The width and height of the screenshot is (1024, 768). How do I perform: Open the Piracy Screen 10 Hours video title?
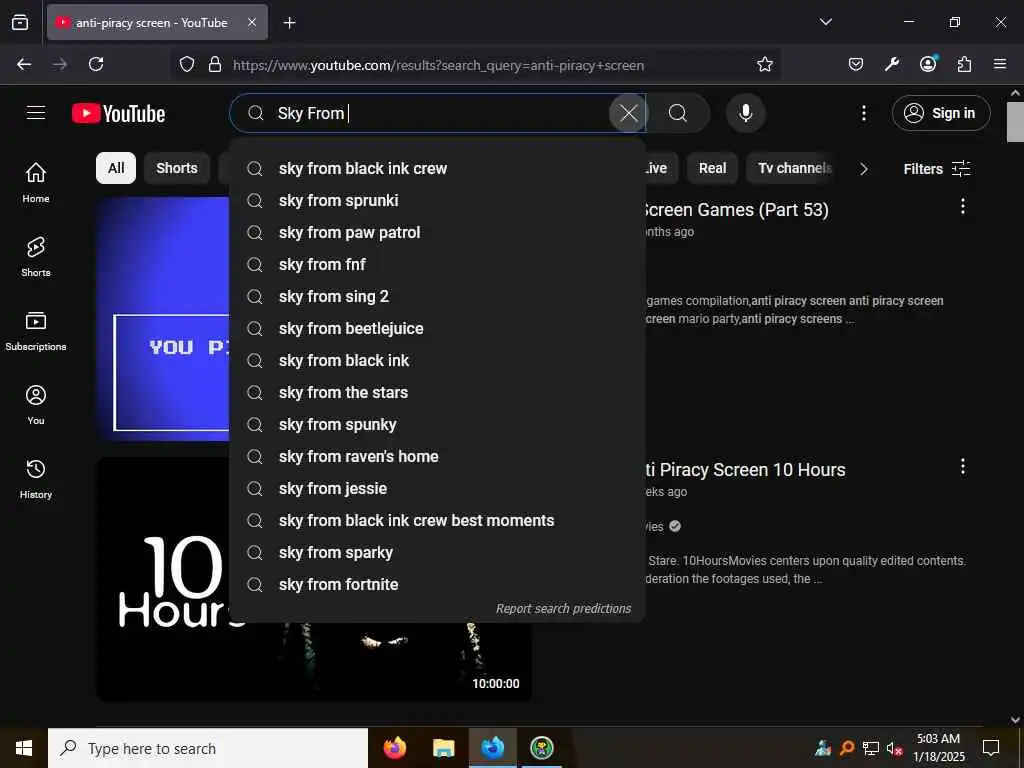point(745,470)
